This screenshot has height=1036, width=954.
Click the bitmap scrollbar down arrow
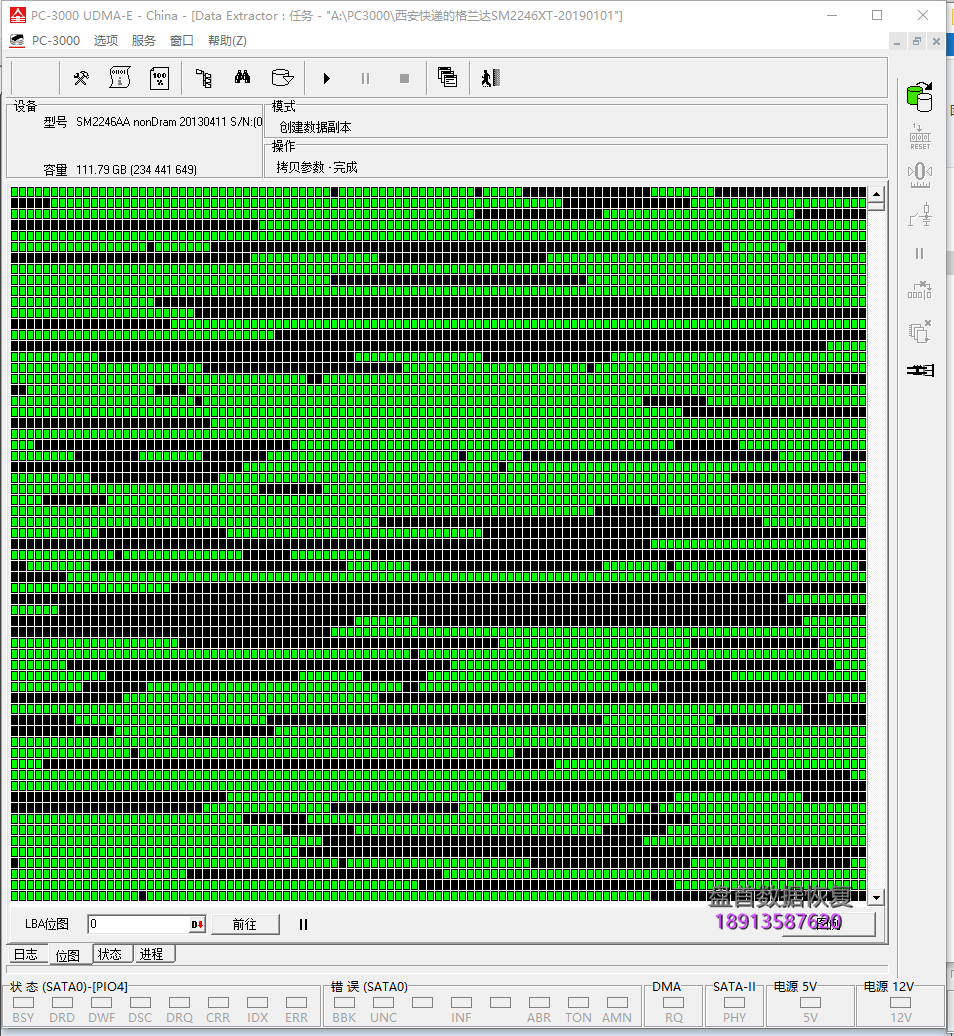[x=876, y=897]
